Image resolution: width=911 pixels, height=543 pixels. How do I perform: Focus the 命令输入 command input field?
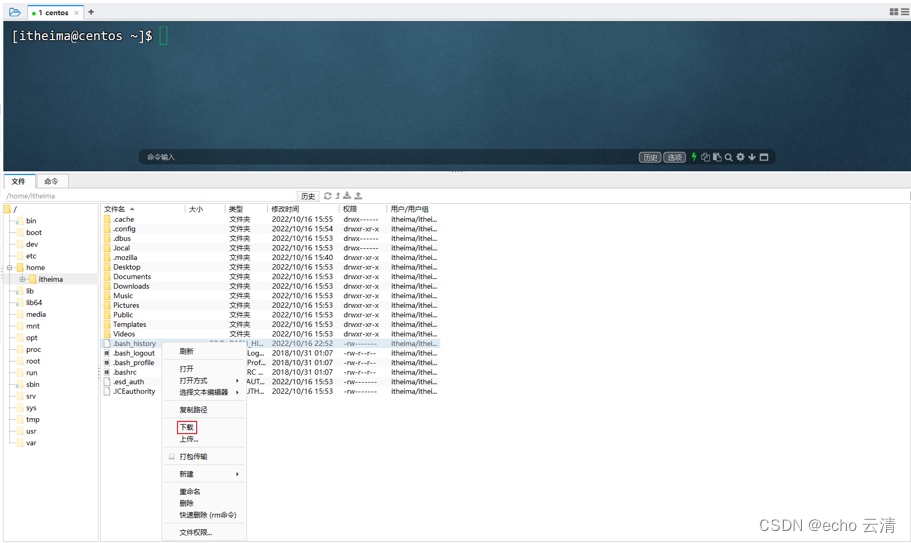tap(389, 157)
